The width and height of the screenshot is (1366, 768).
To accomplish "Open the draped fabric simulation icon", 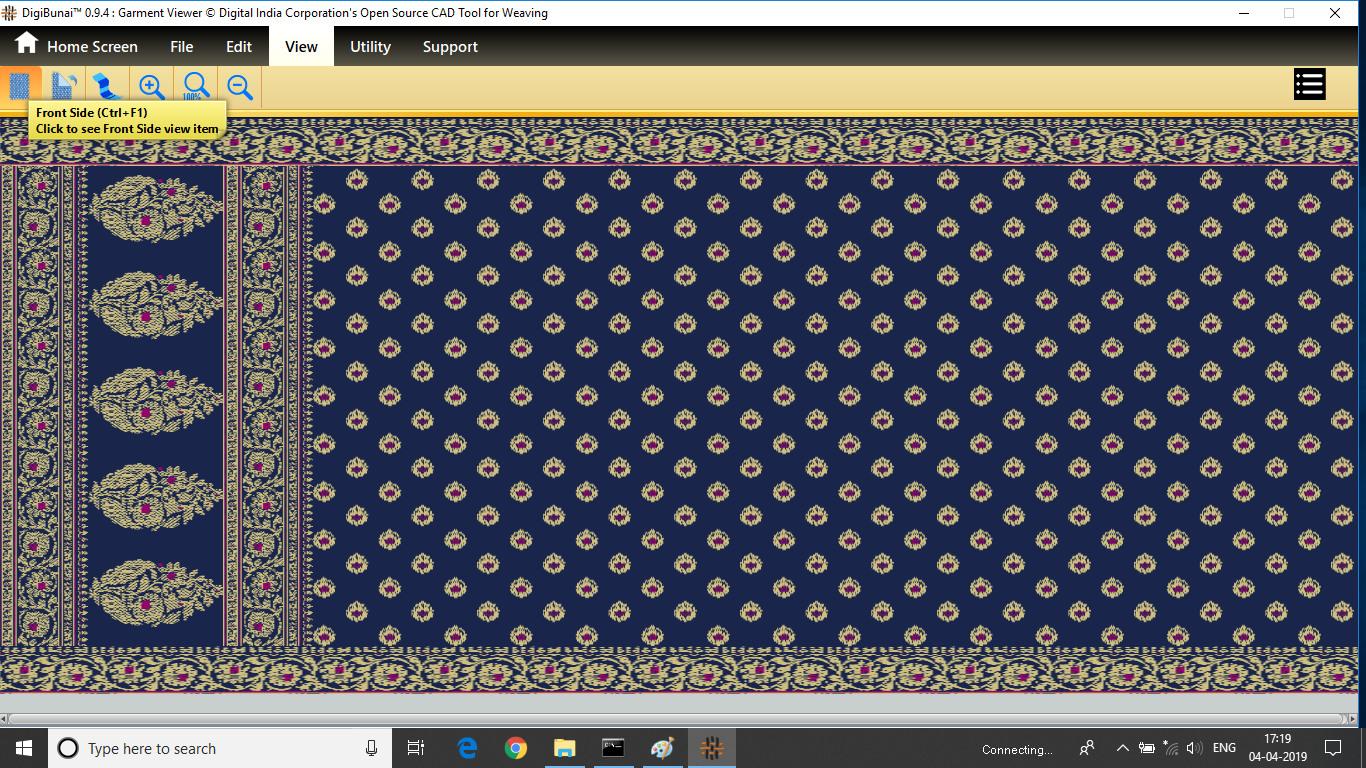I will 108,86.
